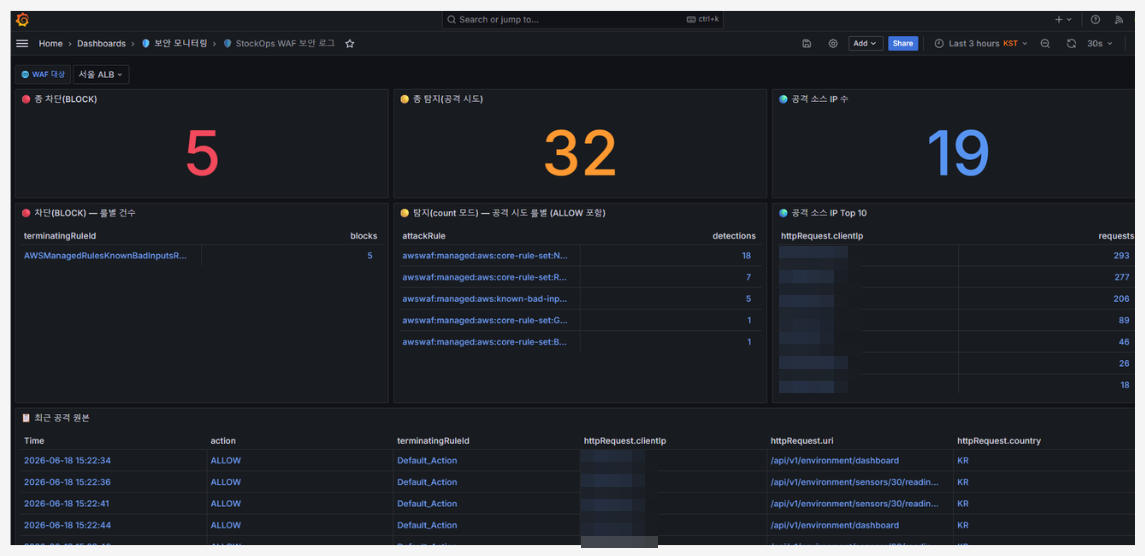1145x556 pixels.
Task: Click Default_Action in the 15:22:36 row
Action: 427,482
